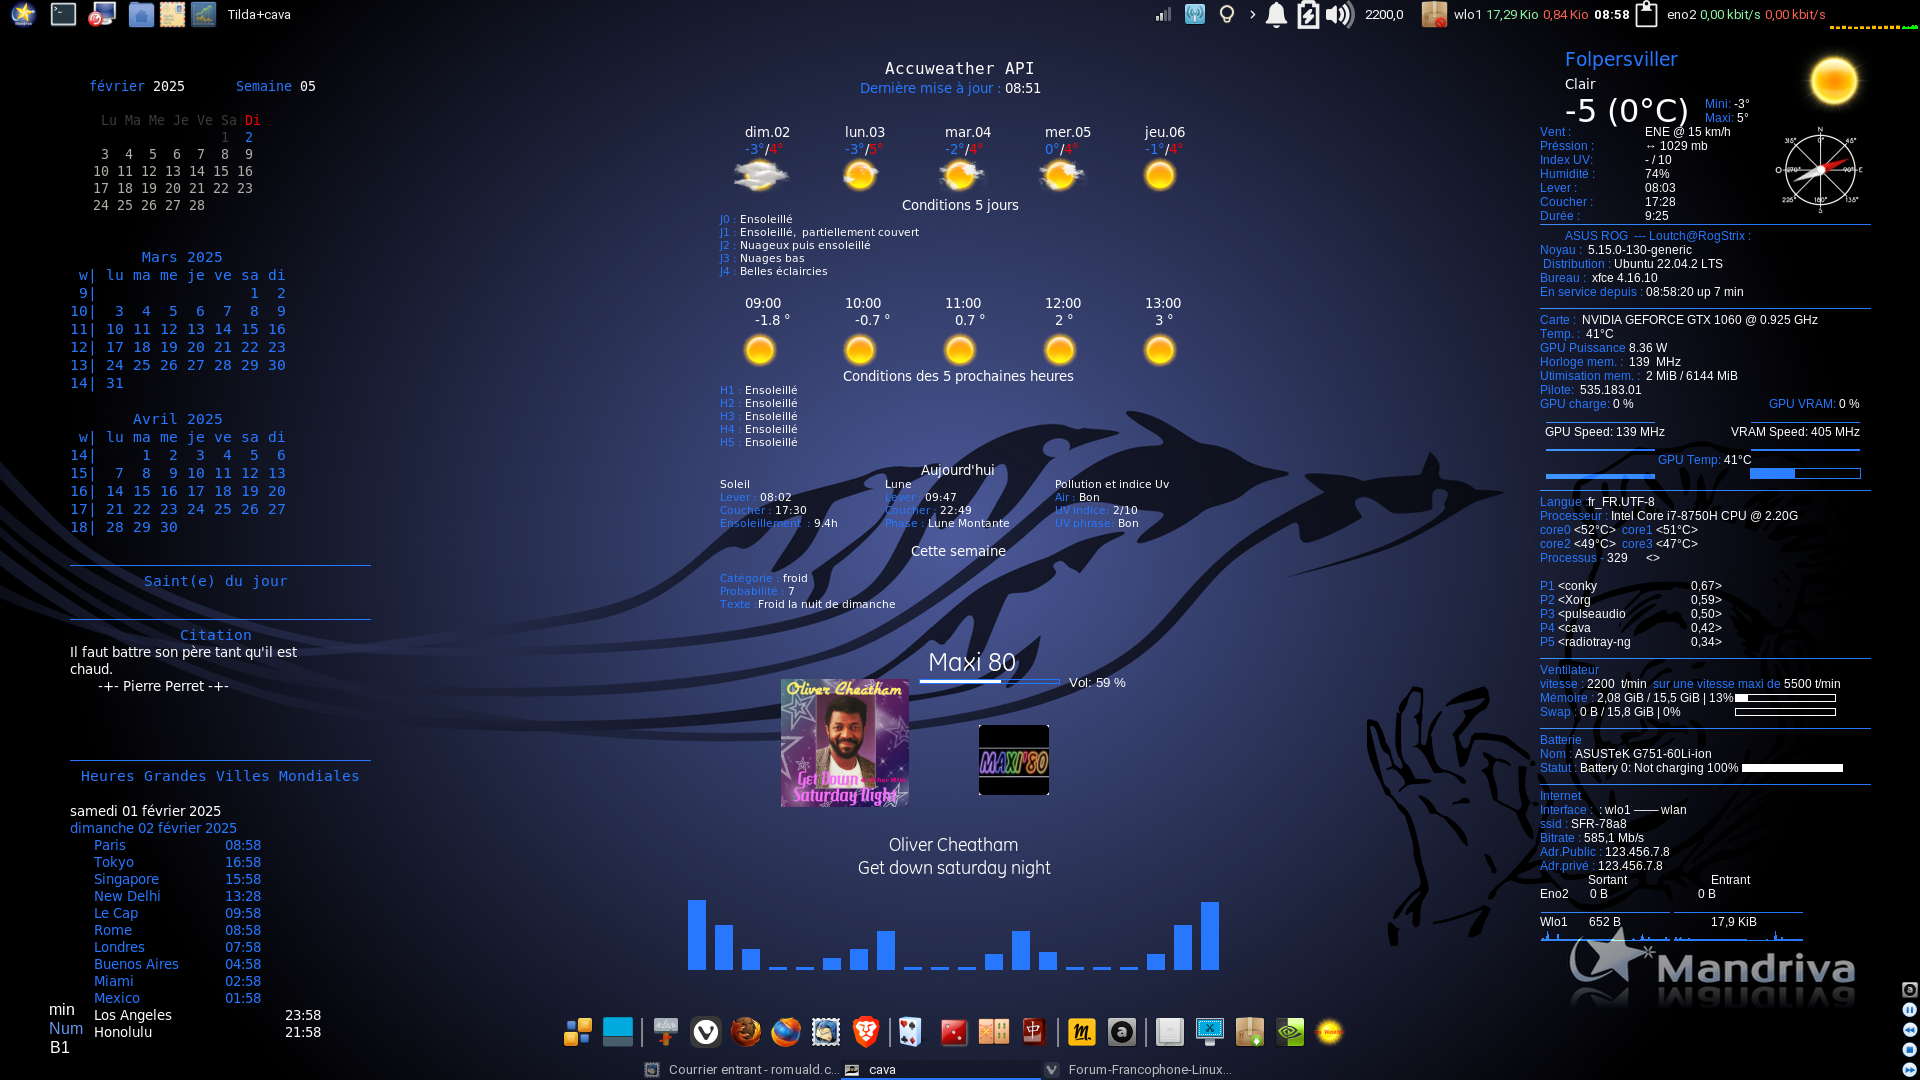Click the Oliver Cheatham album cover
Screen dimensions: 1920x1080
pyautogui.click(x=845, y=743)
